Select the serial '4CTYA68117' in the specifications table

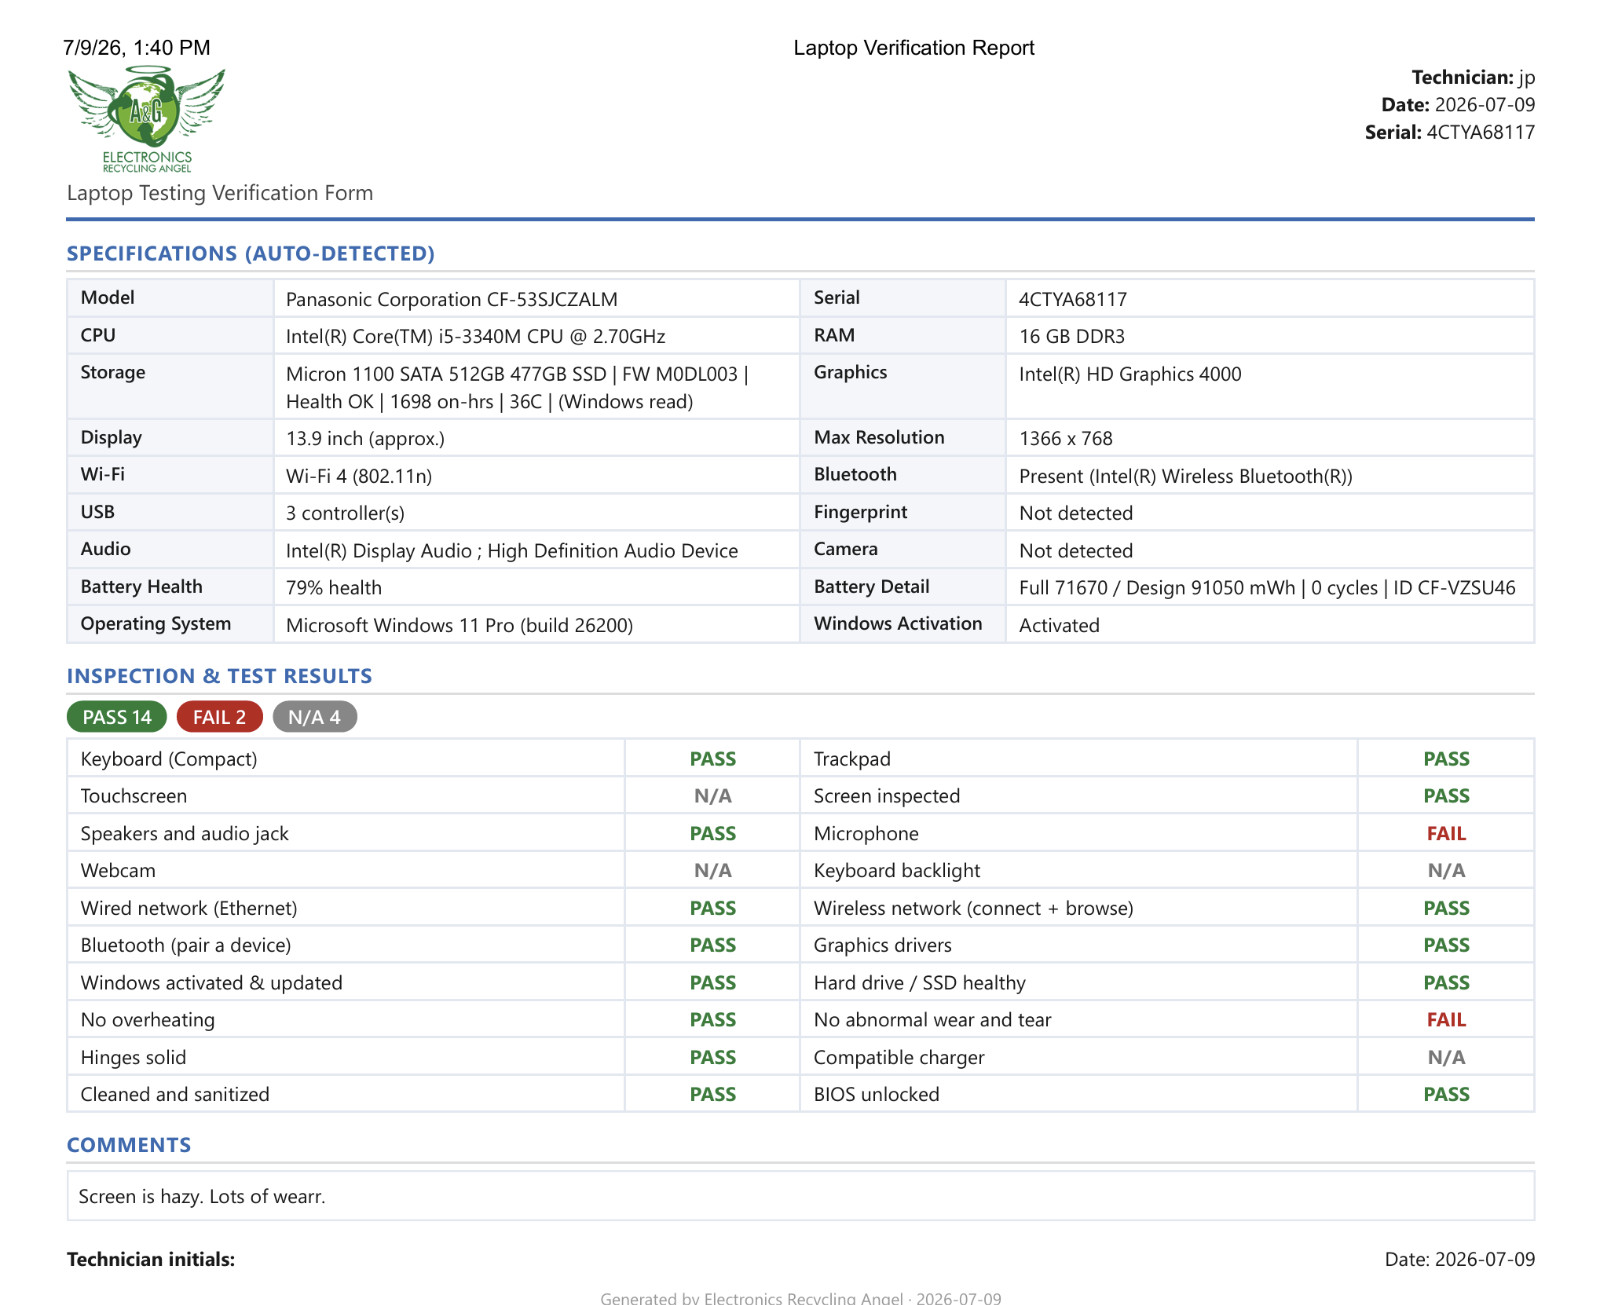click(1073, 299)
